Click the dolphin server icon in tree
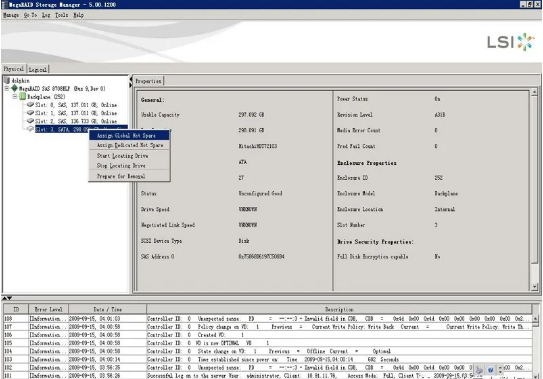This screenshot has width=543, height=379. click(x=7, y=80)
